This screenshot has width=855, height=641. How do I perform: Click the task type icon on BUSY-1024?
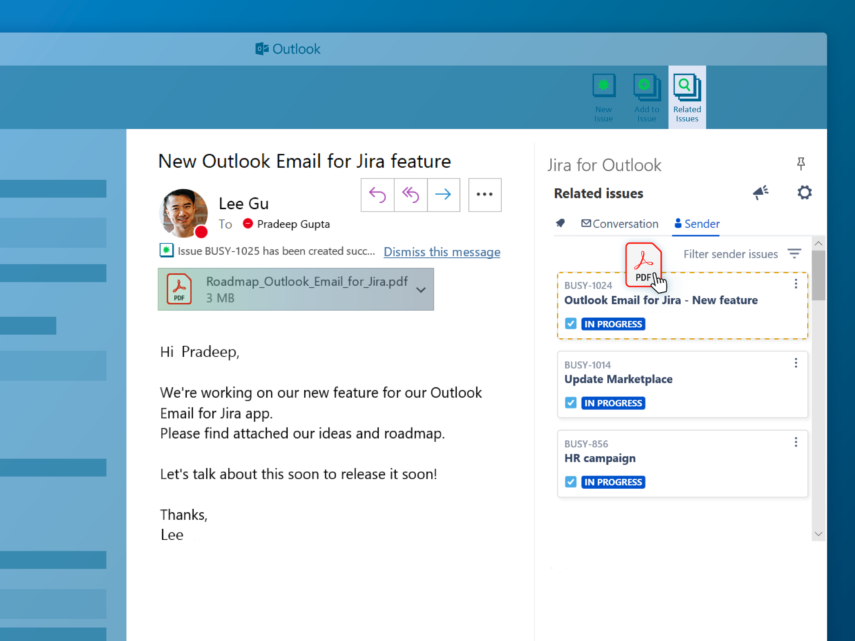(570, 324)
